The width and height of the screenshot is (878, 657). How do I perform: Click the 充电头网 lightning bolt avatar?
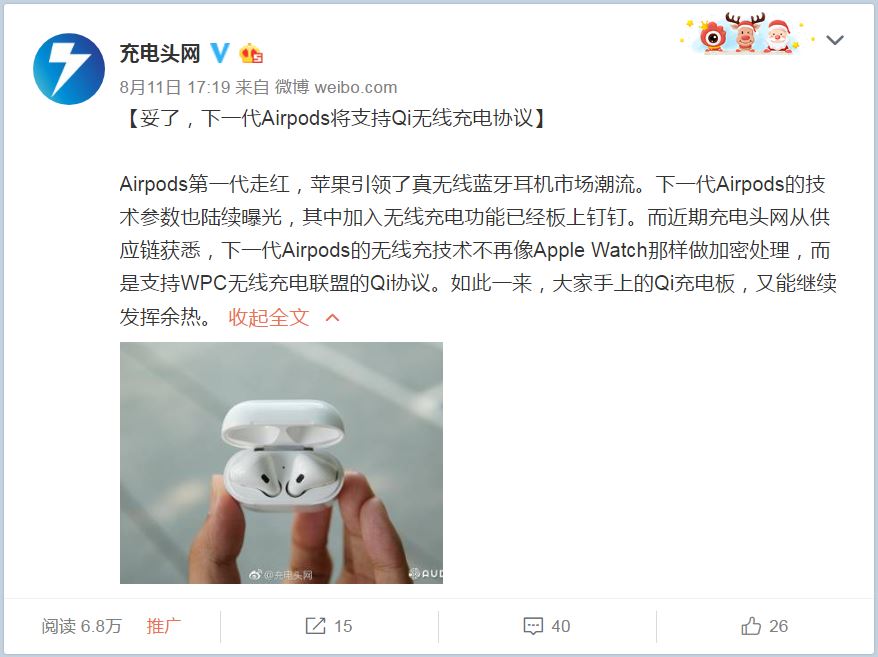click(69, 69)
